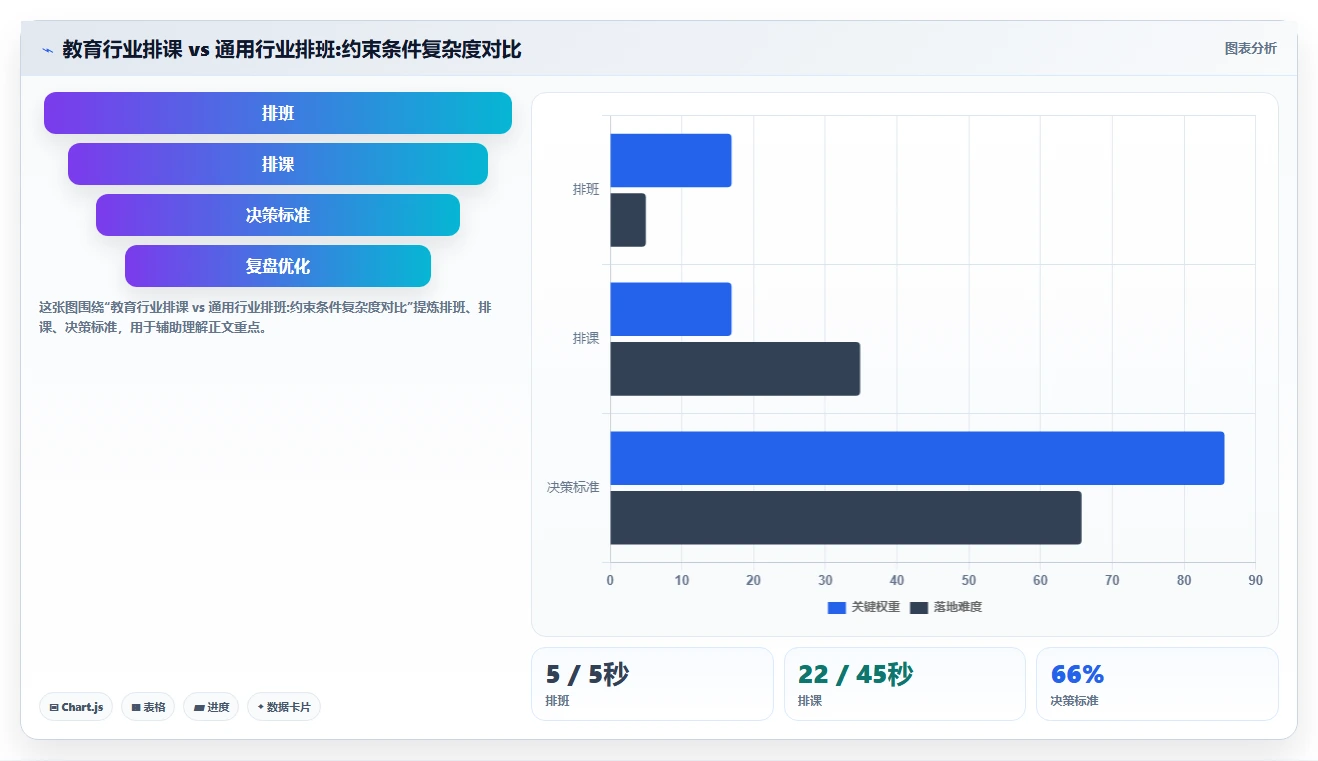
Task: Click the blue 关键权重 bar for 排课
Action: (x=671, y=309)
